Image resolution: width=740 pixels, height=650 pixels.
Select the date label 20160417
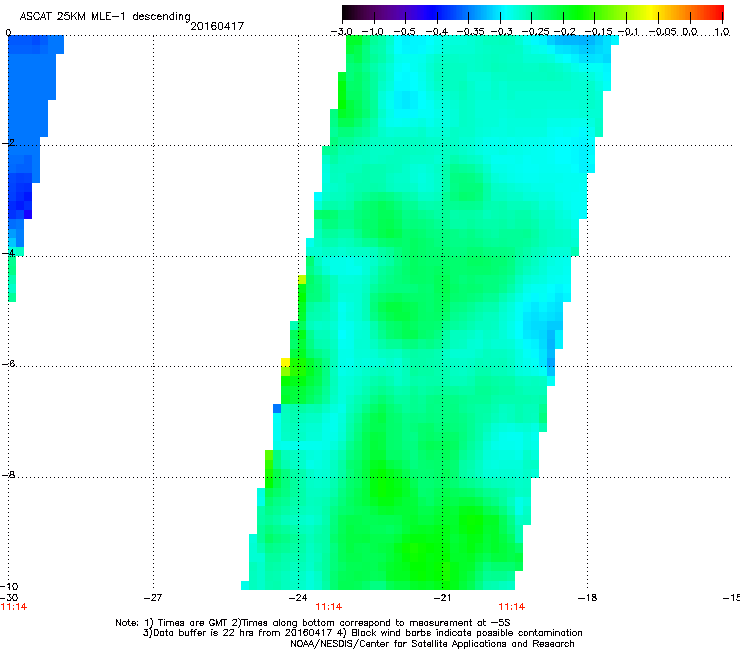click(217, 26)
